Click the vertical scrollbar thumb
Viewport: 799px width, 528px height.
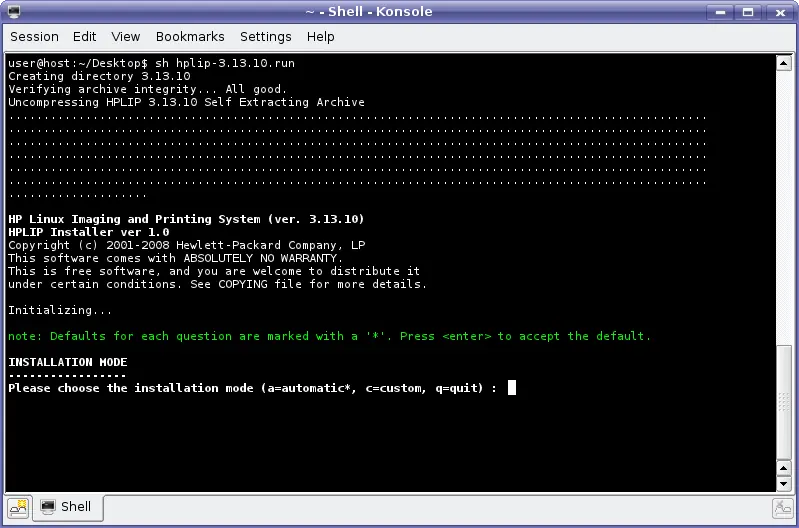coord(783,402)
